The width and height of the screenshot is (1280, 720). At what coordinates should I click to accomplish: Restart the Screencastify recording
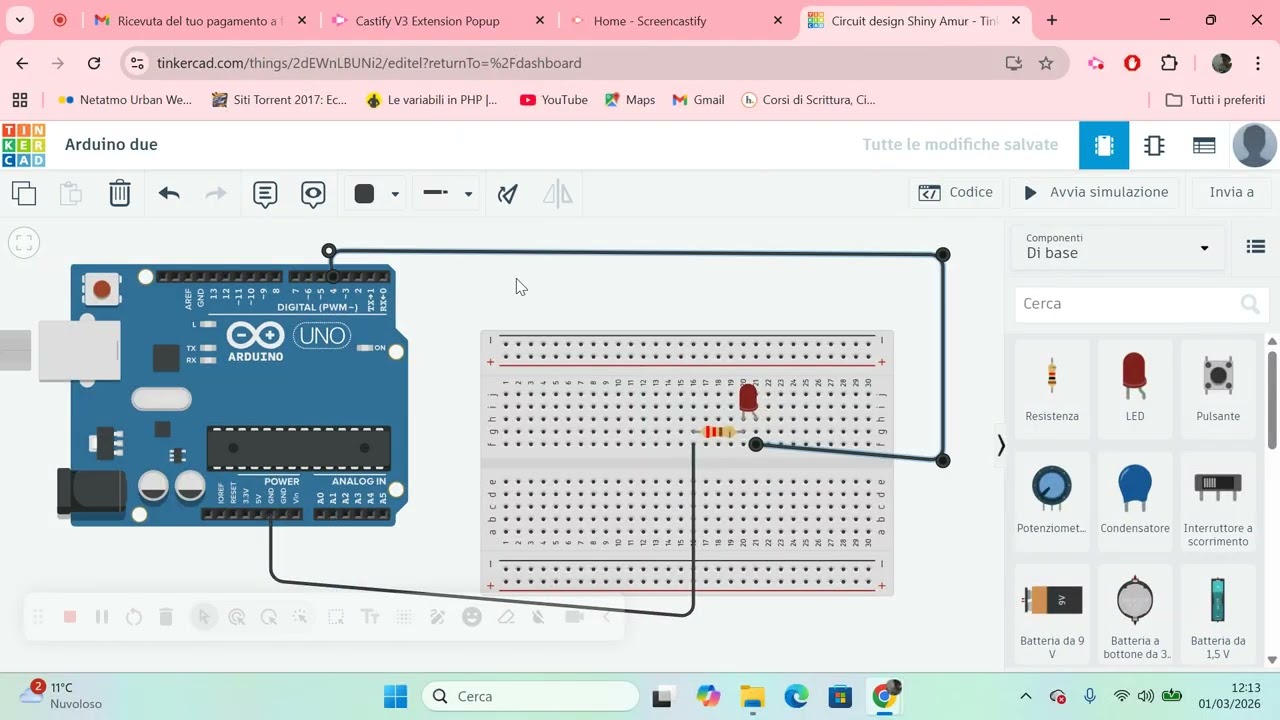pyautogui.click(x=134, y=617)
